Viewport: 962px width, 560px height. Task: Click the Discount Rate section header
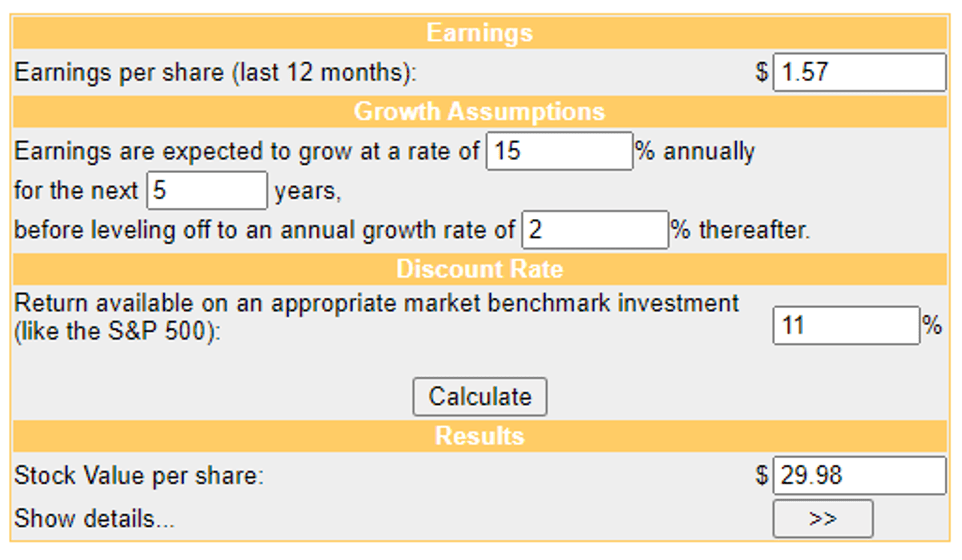click(x=479, y=269)
